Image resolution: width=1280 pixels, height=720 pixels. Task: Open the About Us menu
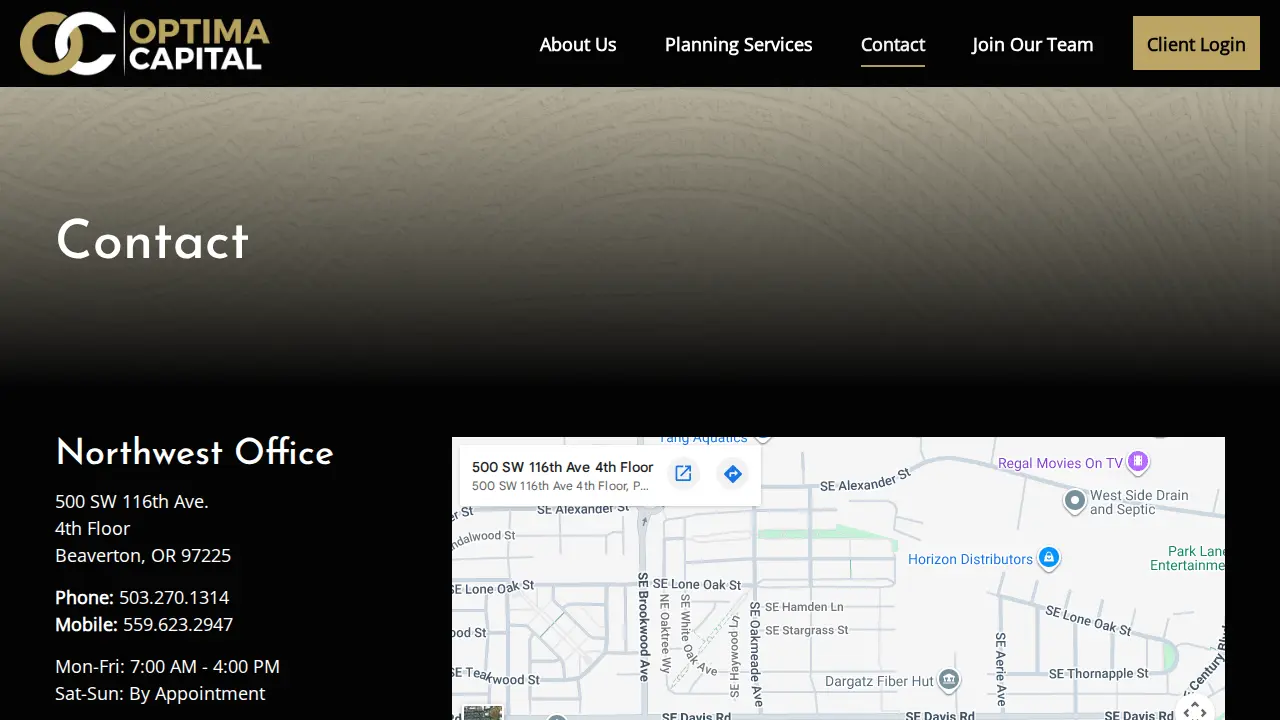click(578, 44)
